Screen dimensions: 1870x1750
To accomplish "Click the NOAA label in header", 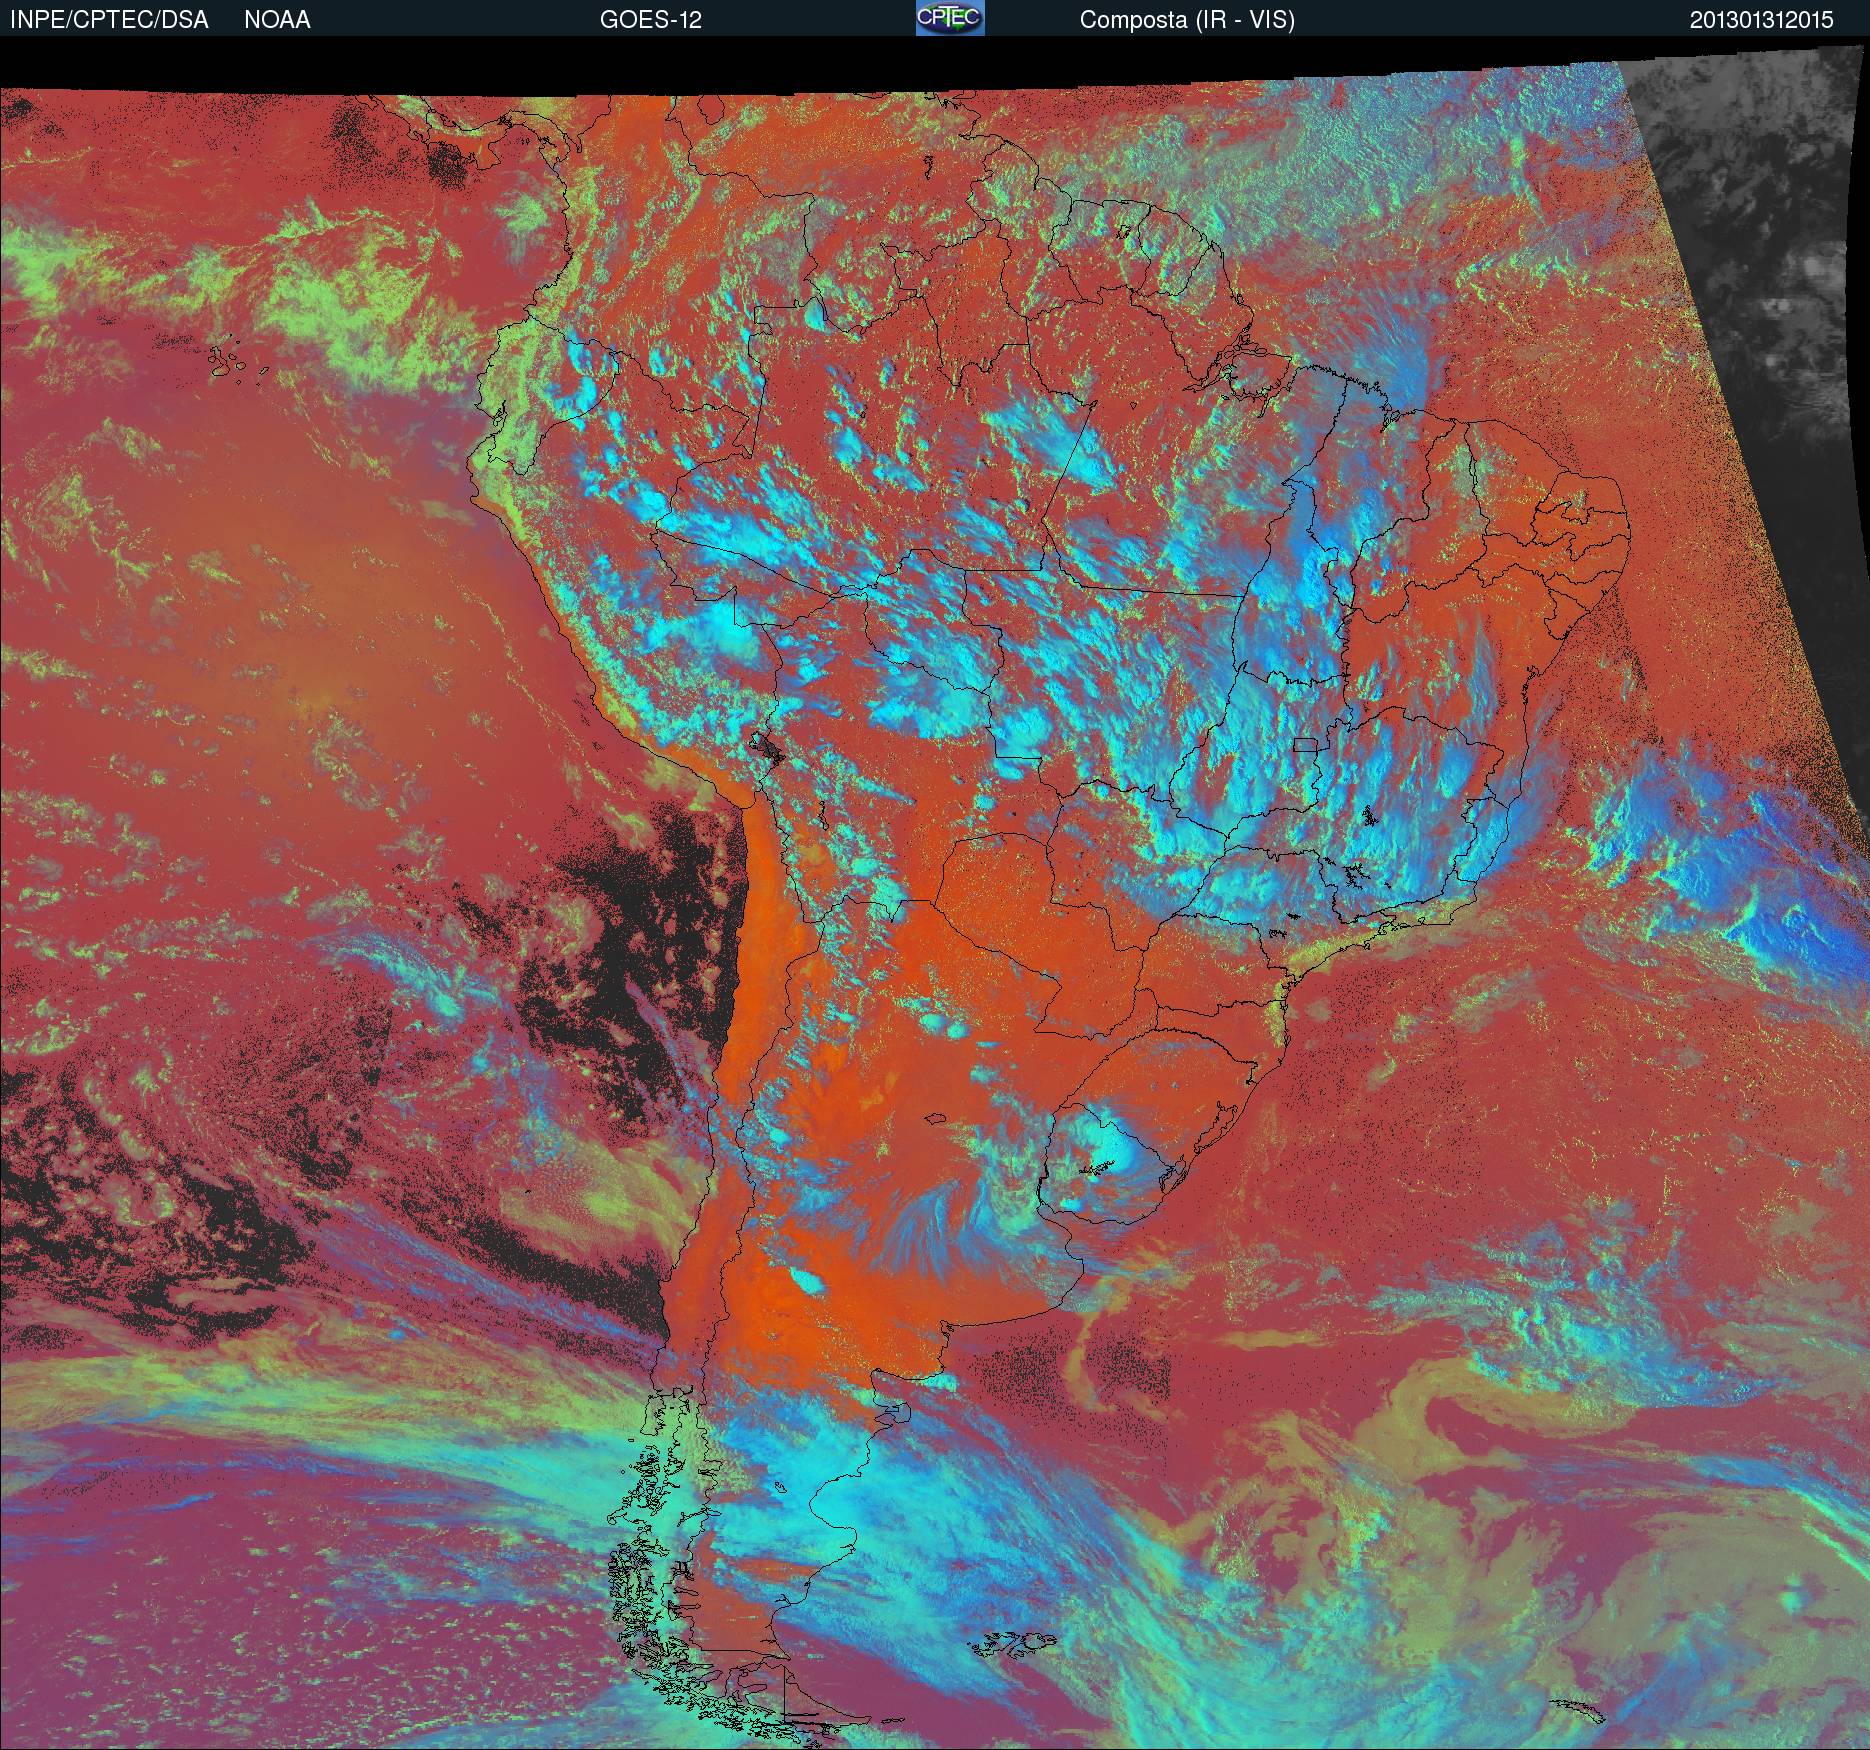I will point(277,20).
